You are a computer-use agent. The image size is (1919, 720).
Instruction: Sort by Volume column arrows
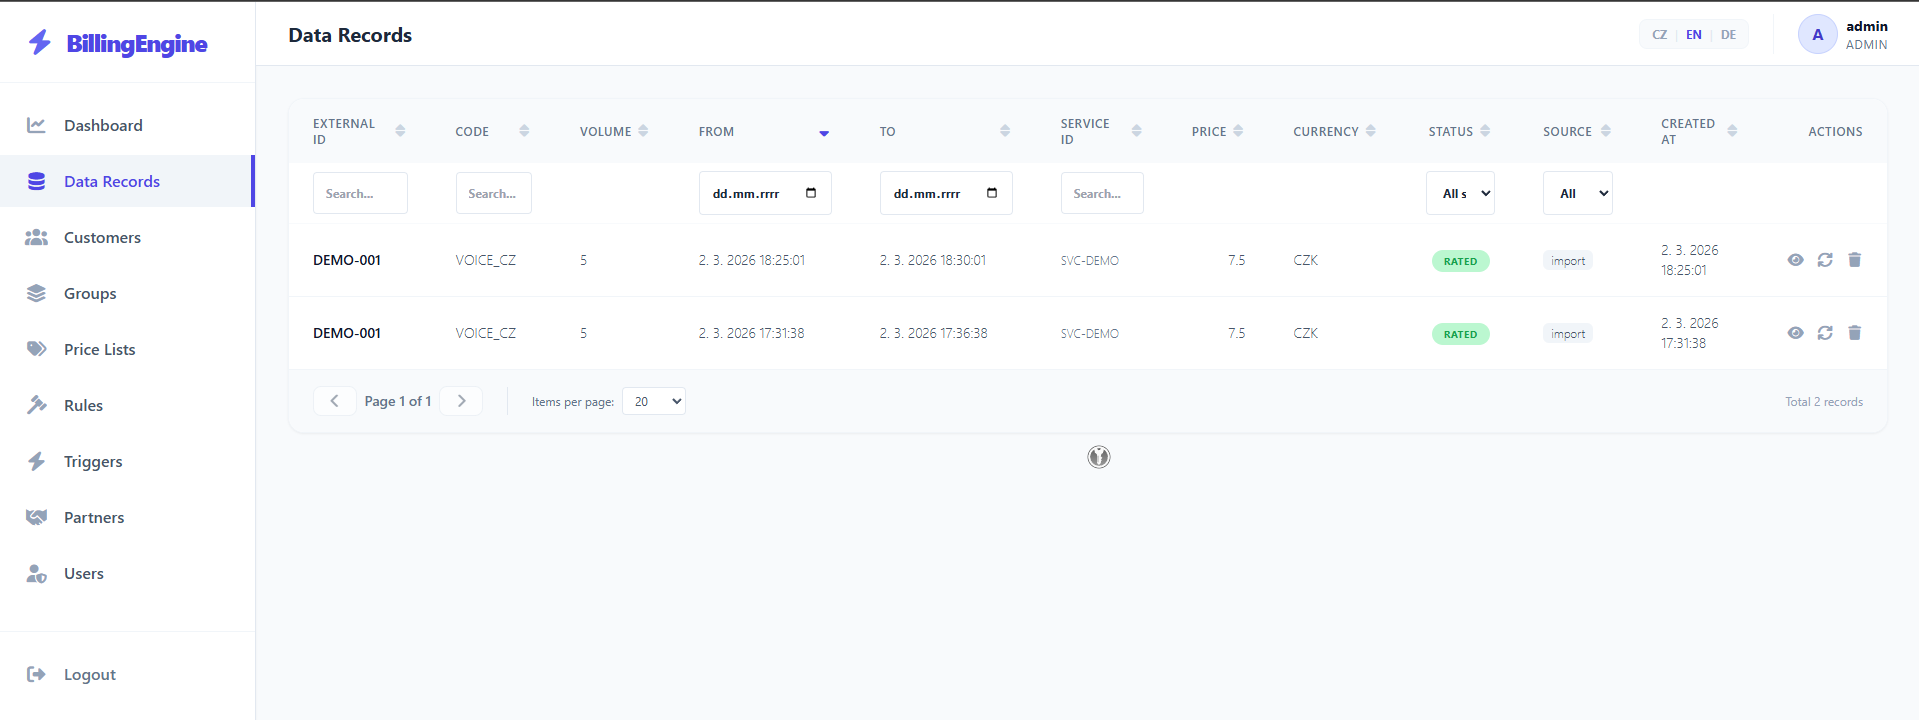click(643, 131)
